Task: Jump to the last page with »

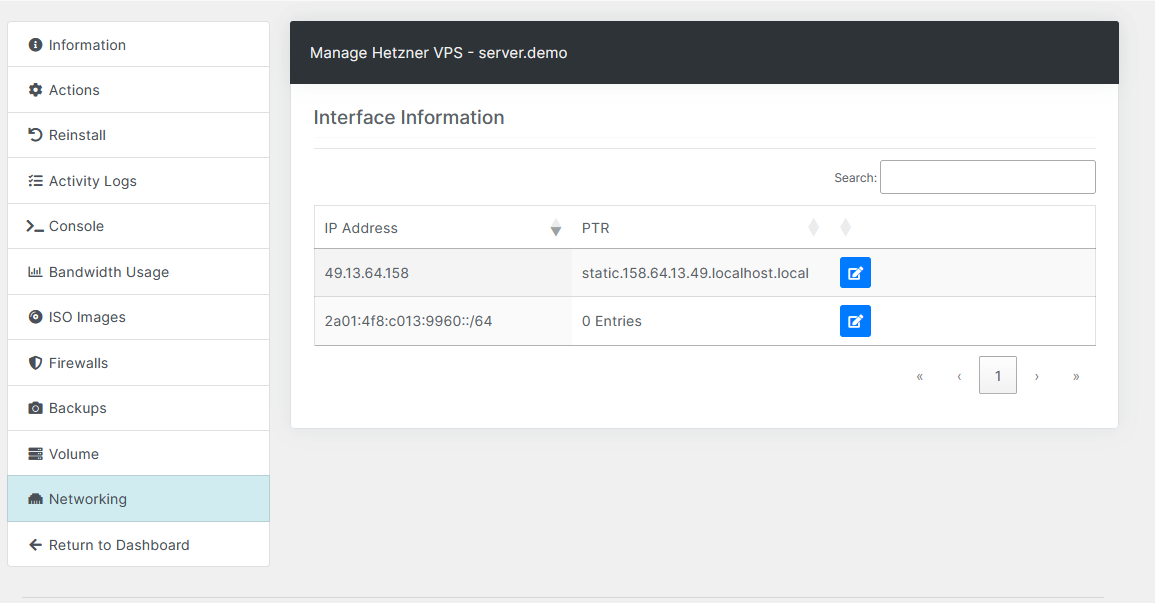Action: [1076, 376]
